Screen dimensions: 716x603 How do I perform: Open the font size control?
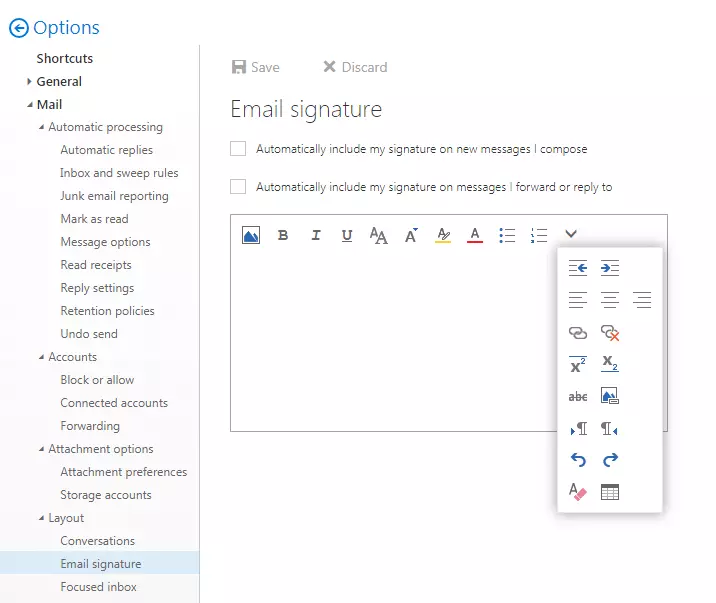coord(411,235)
